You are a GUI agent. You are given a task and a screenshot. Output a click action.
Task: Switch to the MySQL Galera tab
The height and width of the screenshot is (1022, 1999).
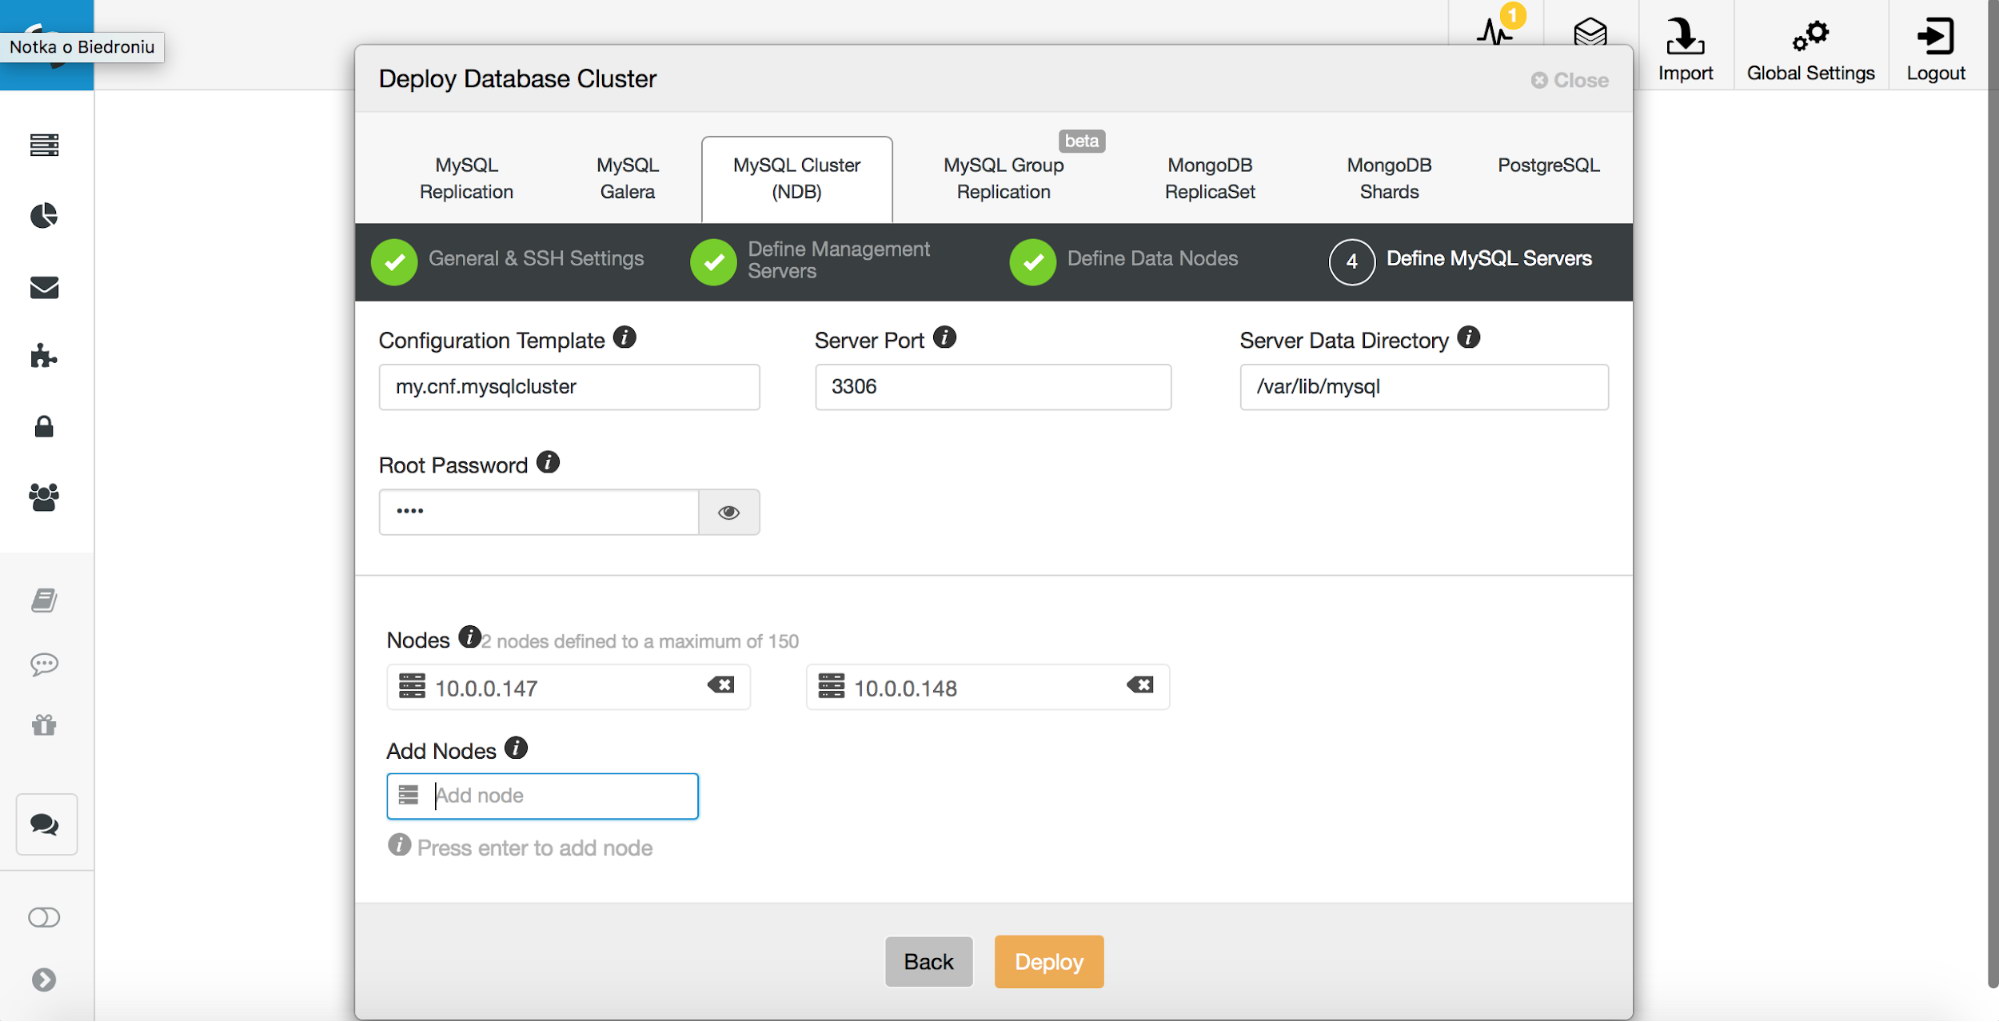point(627,178)
